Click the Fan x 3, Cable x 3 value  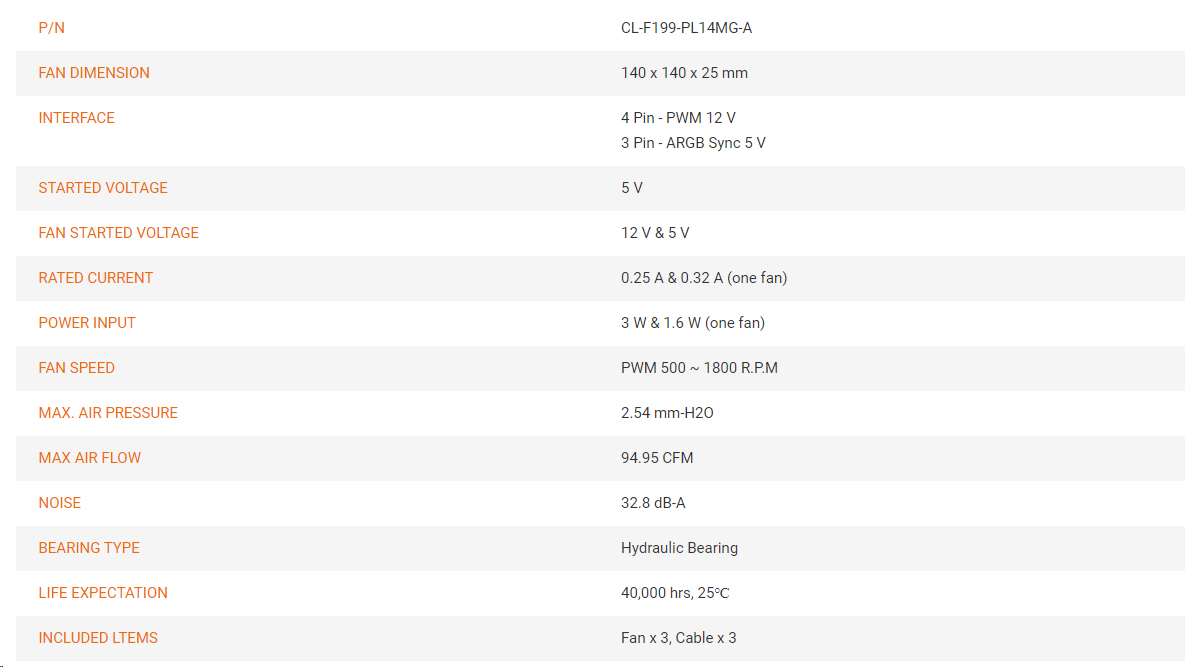tap(679, 638)
